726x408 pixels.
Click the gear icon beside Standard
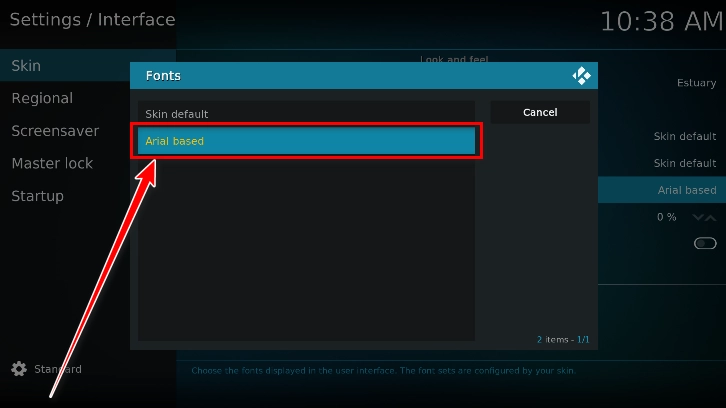tap(19, 369)
